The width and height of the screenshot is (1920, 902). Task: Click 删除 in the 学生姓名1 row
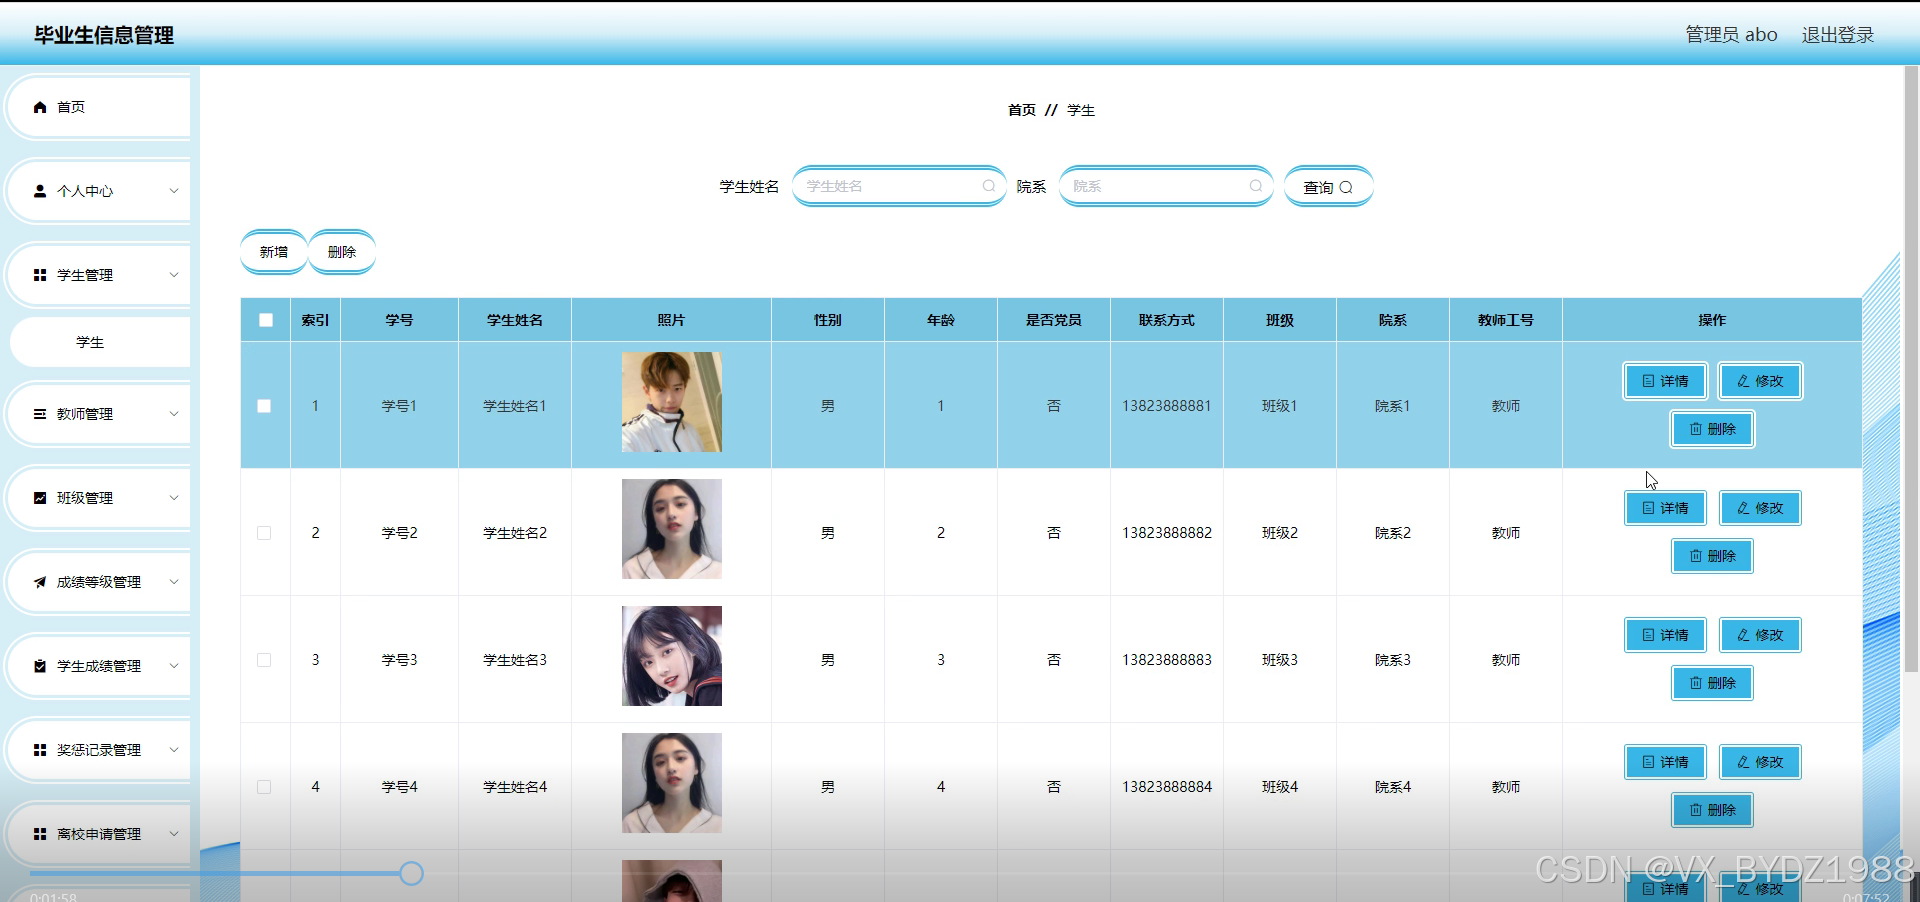(1712, 429)
